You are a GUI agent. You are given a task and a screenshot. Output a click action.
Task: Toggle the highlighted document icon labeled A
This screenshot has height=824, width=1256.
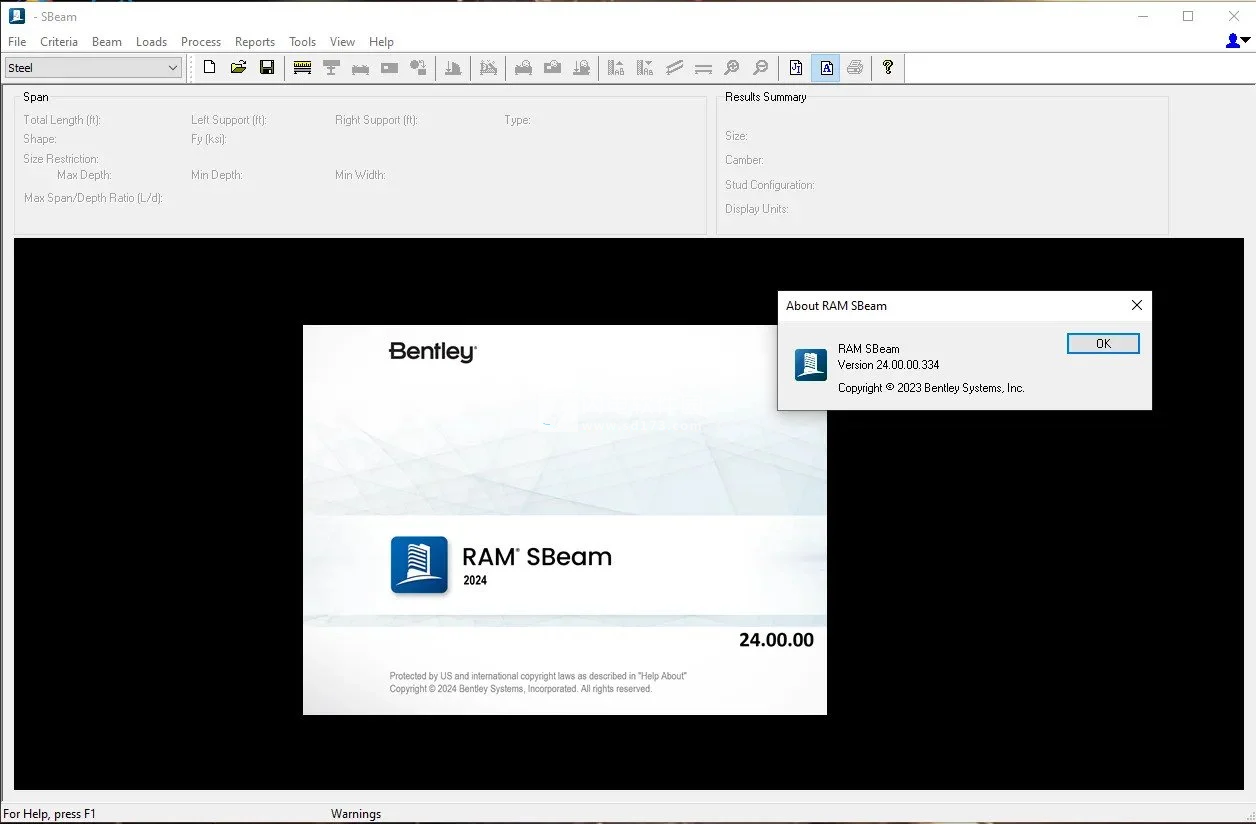coord(826,67)
